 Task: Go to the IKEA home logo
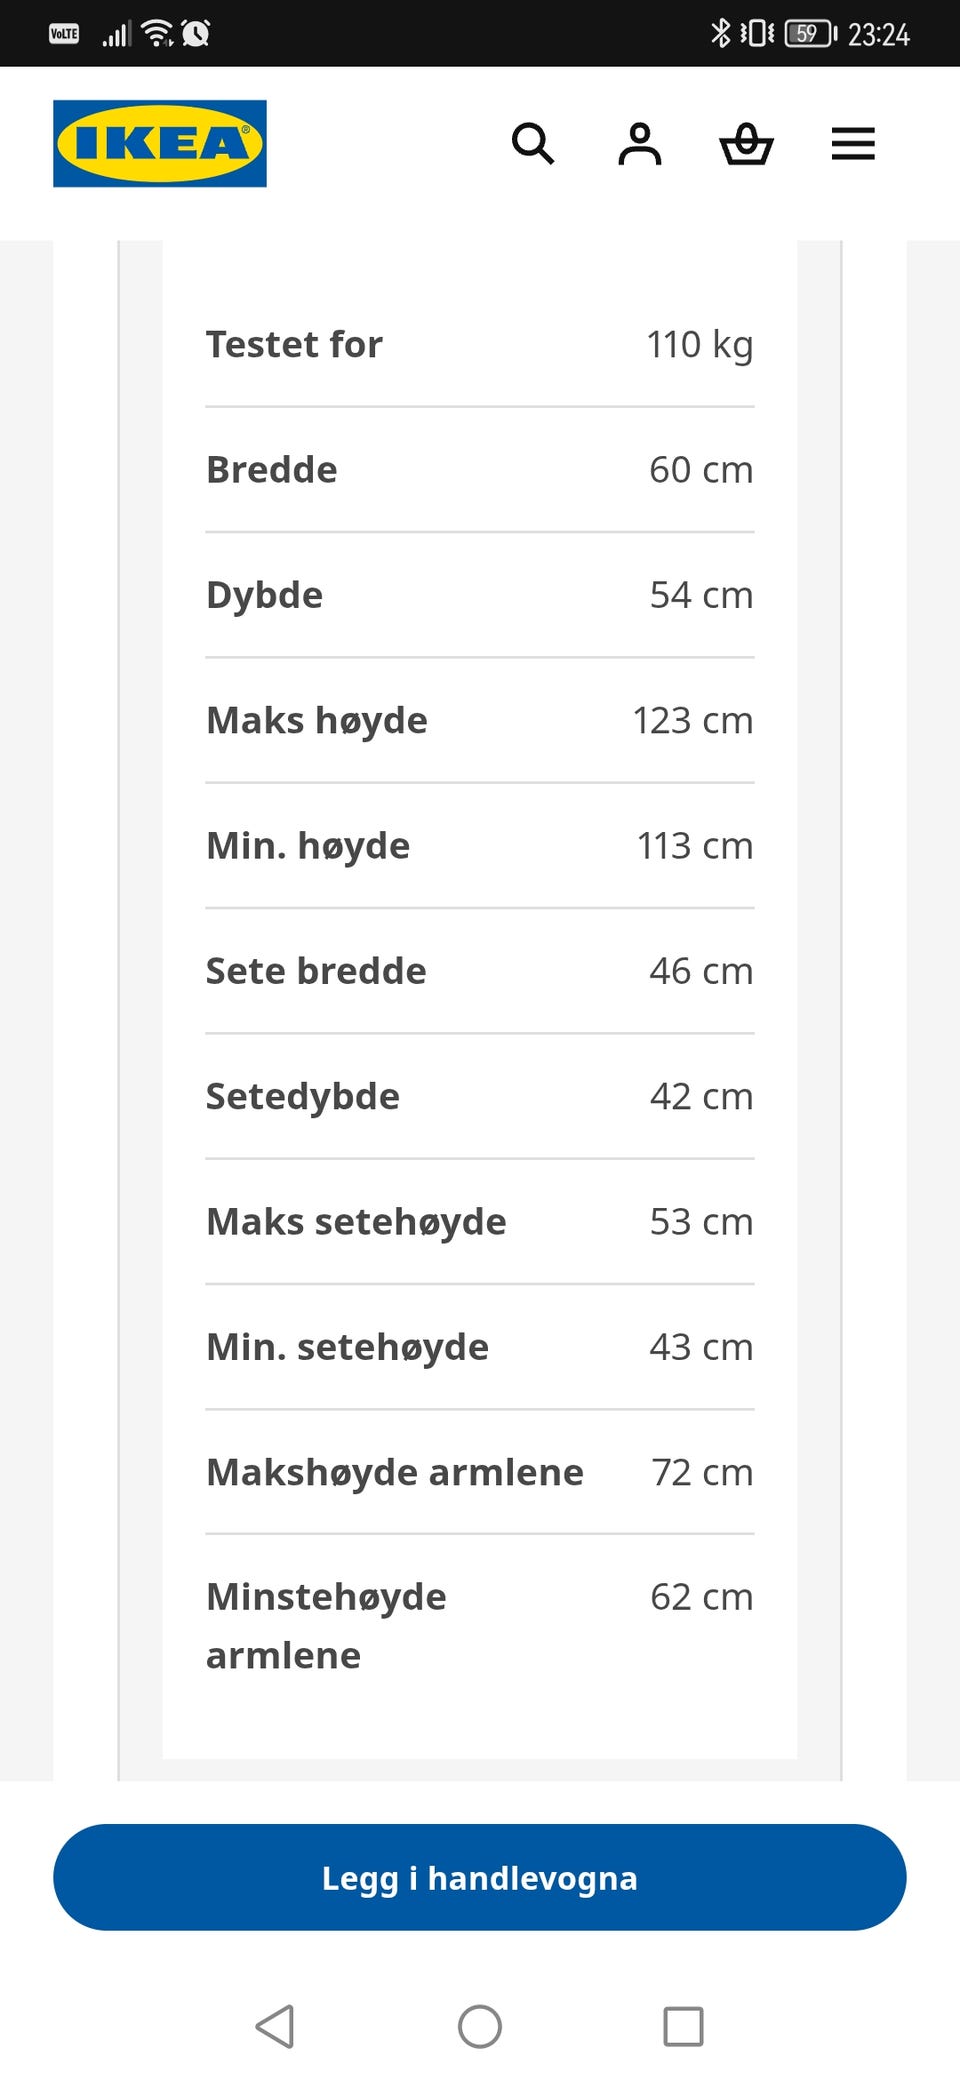(160, 143)
